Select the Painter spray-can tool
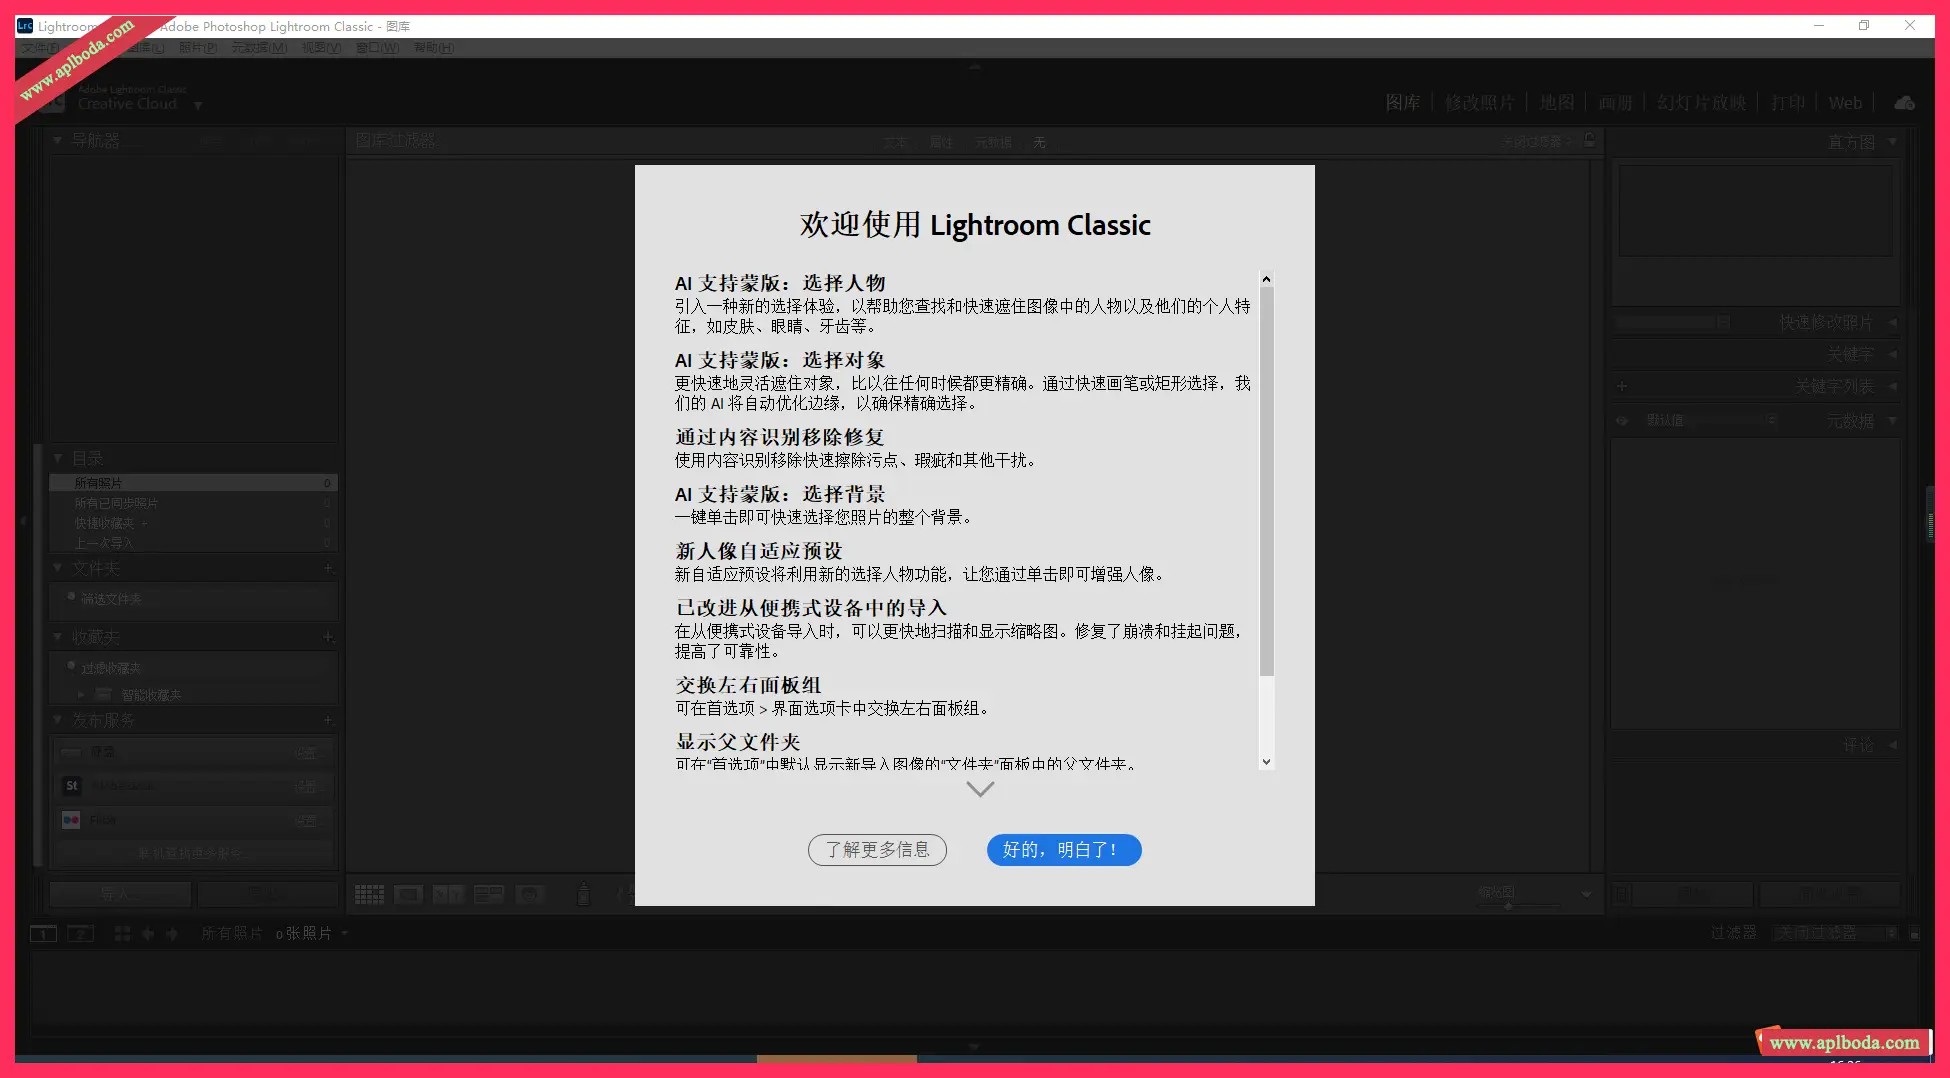The height and width of the screenshot is (1078, 1950). (x=583, y=893)
